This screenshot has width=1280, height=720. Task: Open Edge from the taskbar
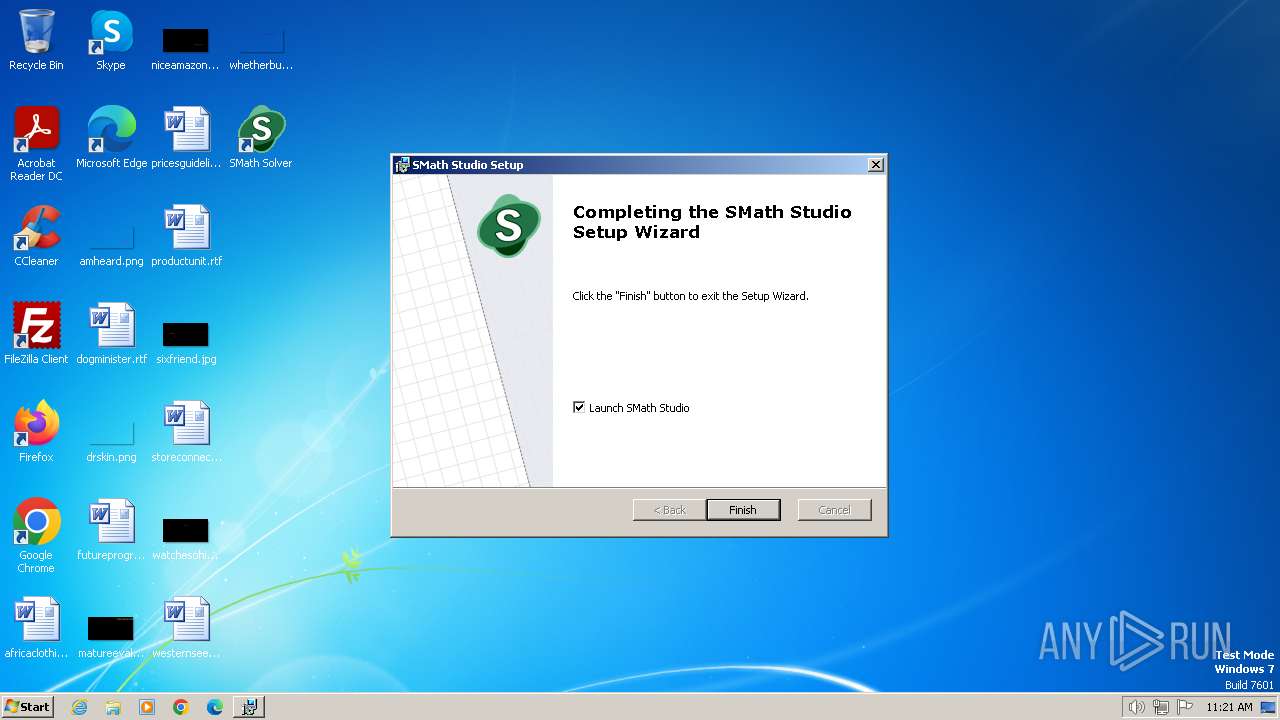pos(215,707)
